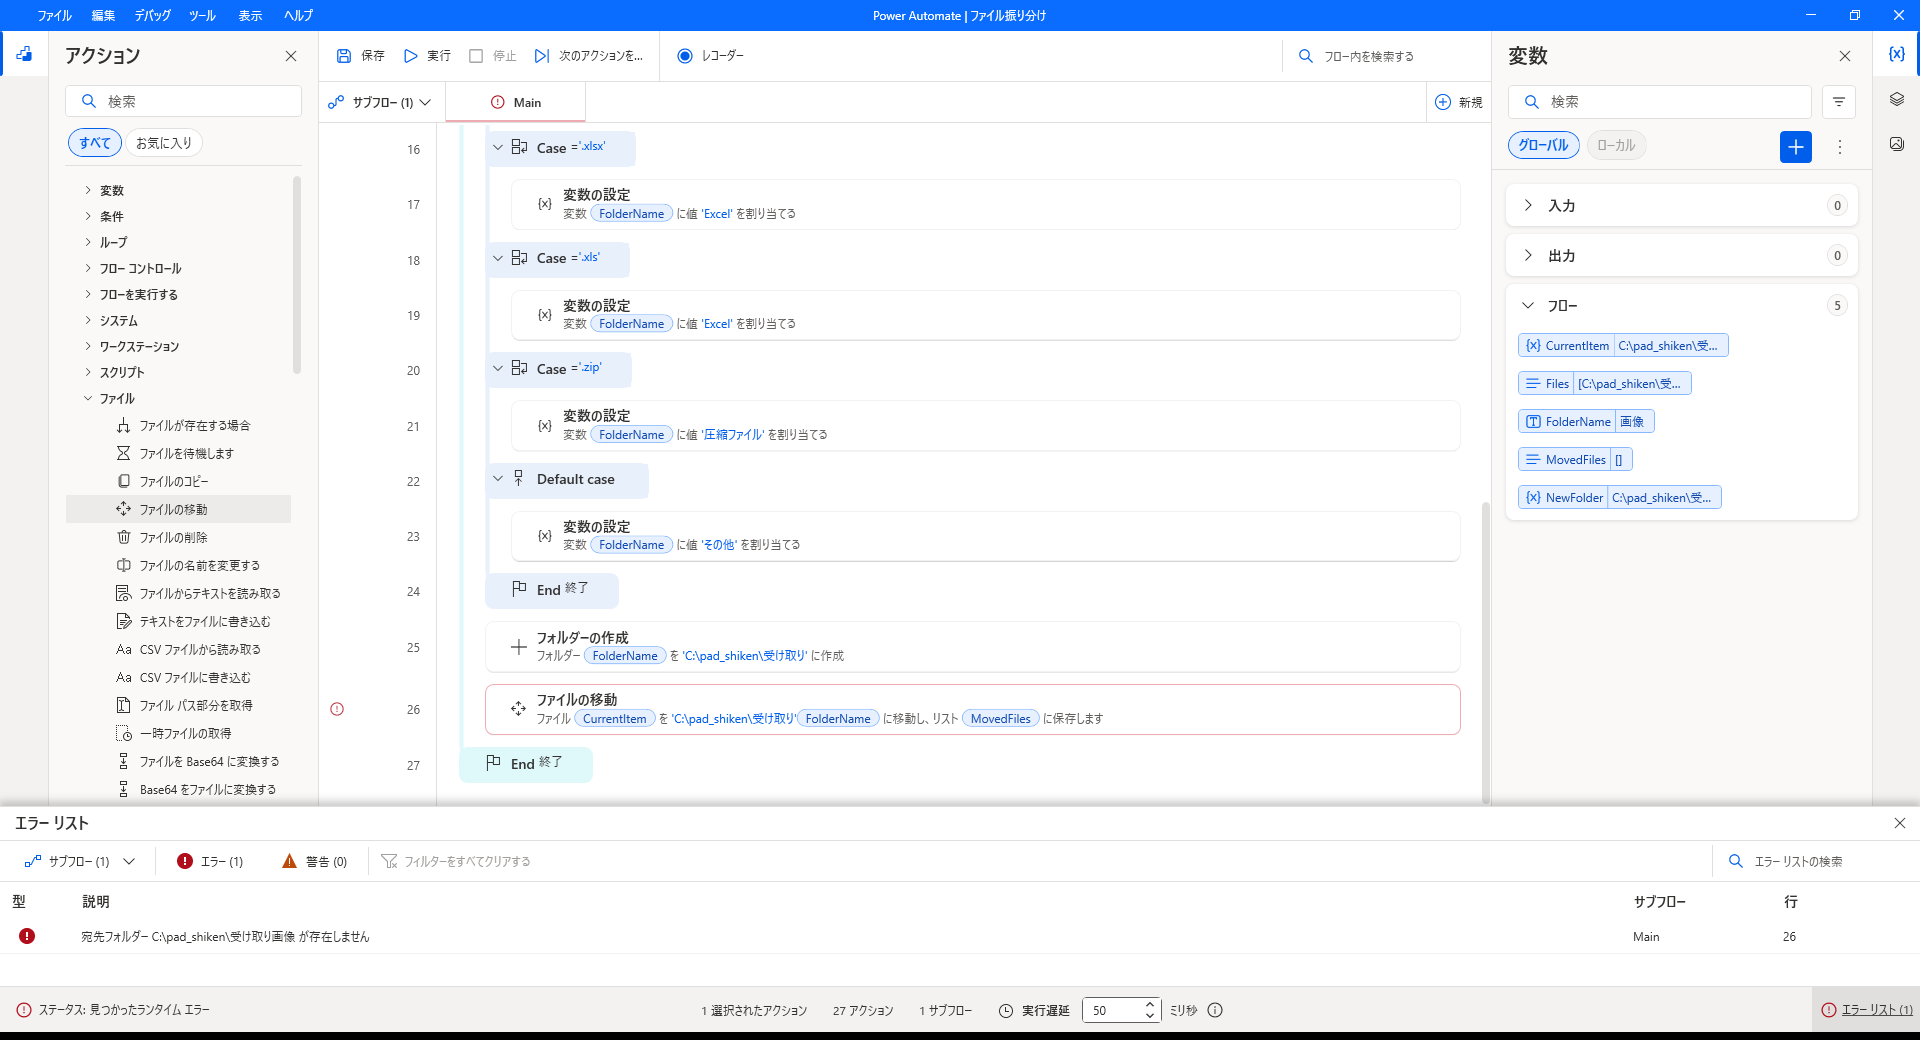Image resolution: width=1920 pixels, height=1040 pixels.
Task: Open File (ファイル) menu
Action: click(54, 15)
